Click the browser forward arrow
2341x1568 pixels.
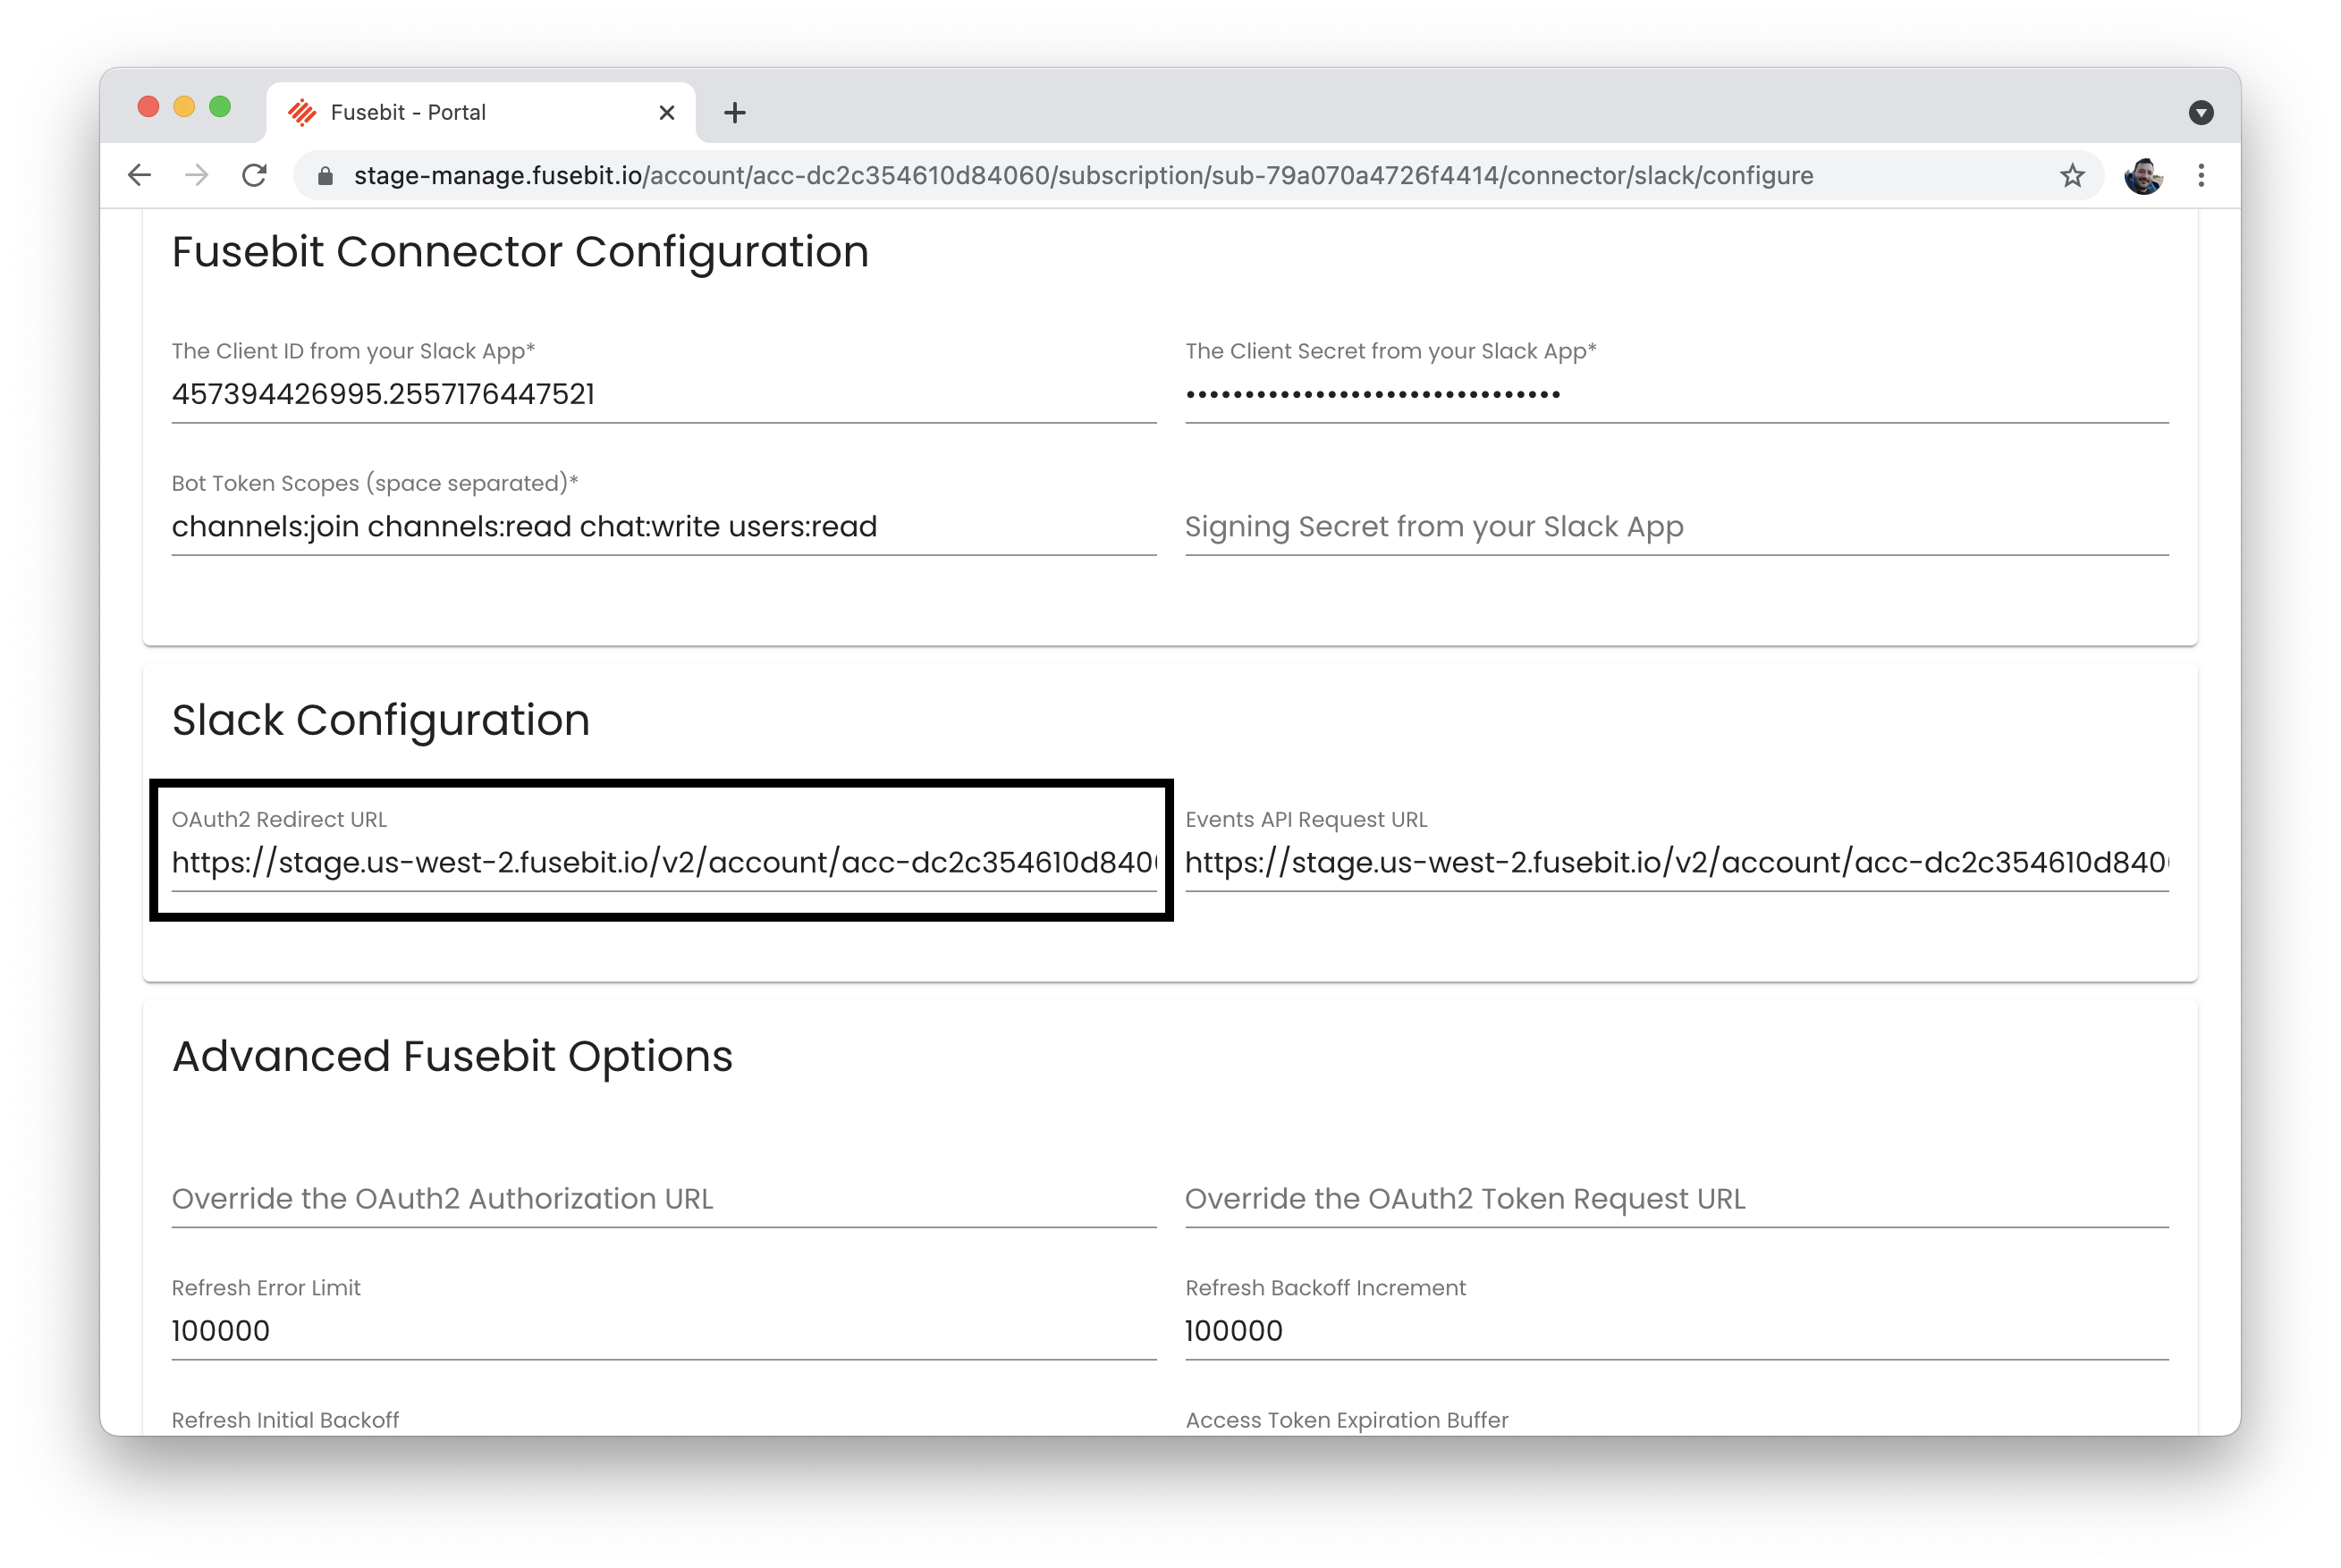tap(197, 176)
